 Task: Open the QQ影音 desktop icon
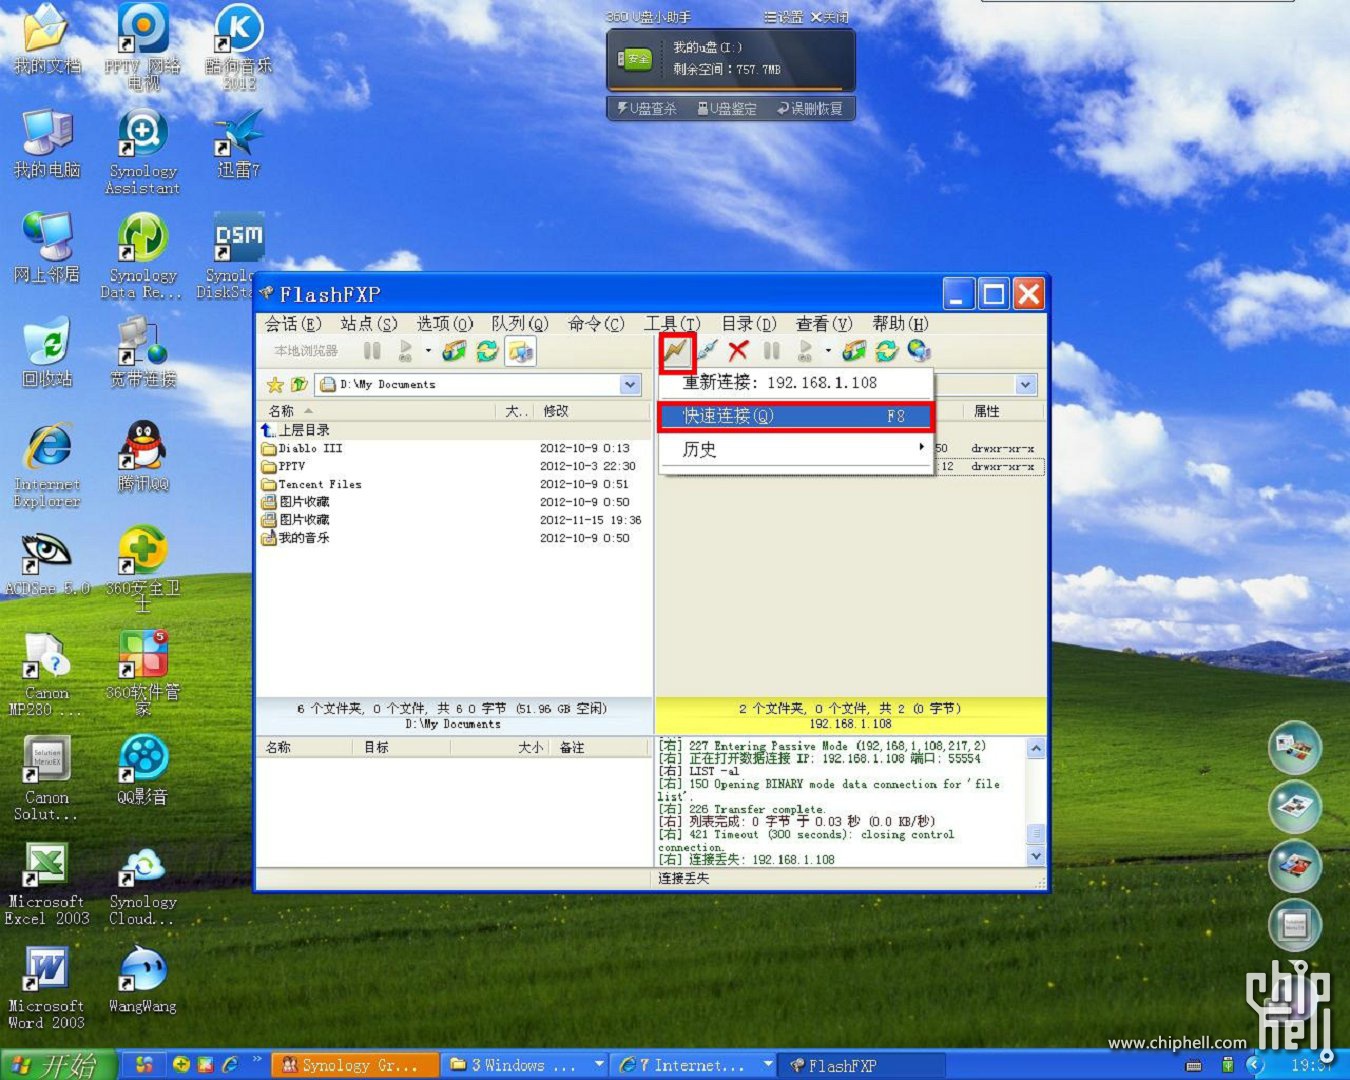[143, 770]
